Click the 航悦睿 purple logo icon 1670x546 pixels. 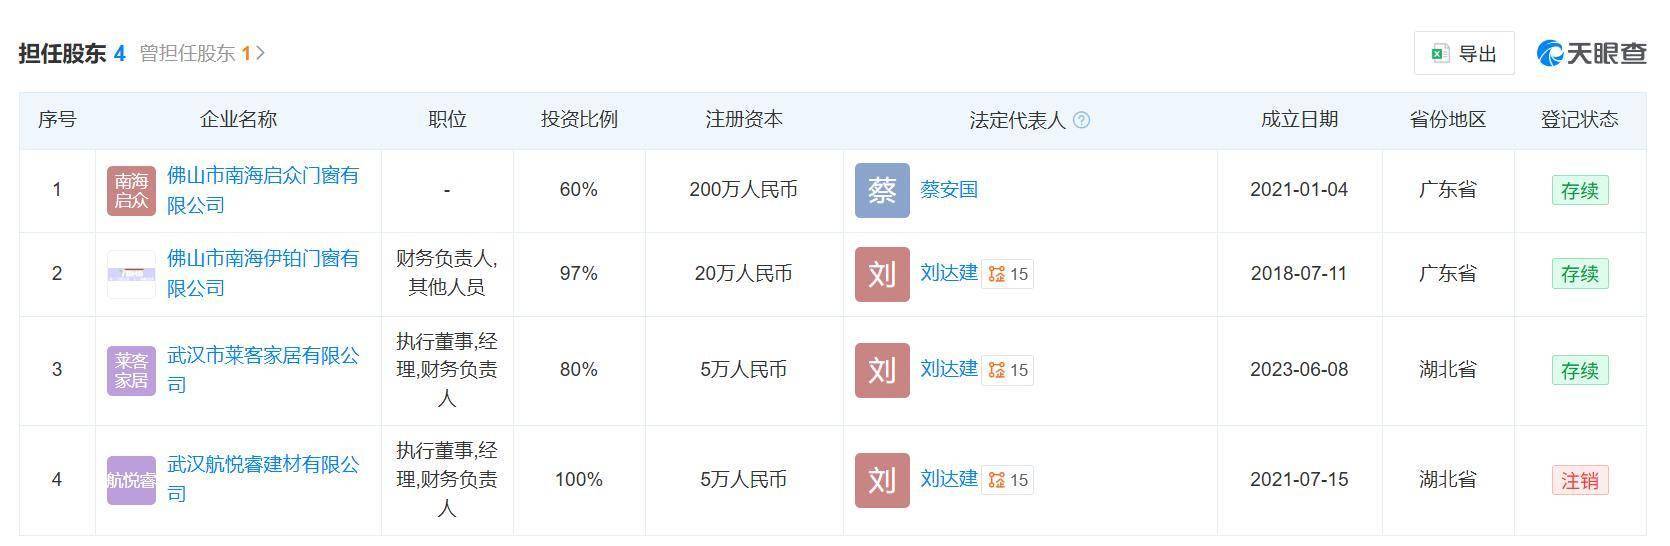click(x=131, y=480)
